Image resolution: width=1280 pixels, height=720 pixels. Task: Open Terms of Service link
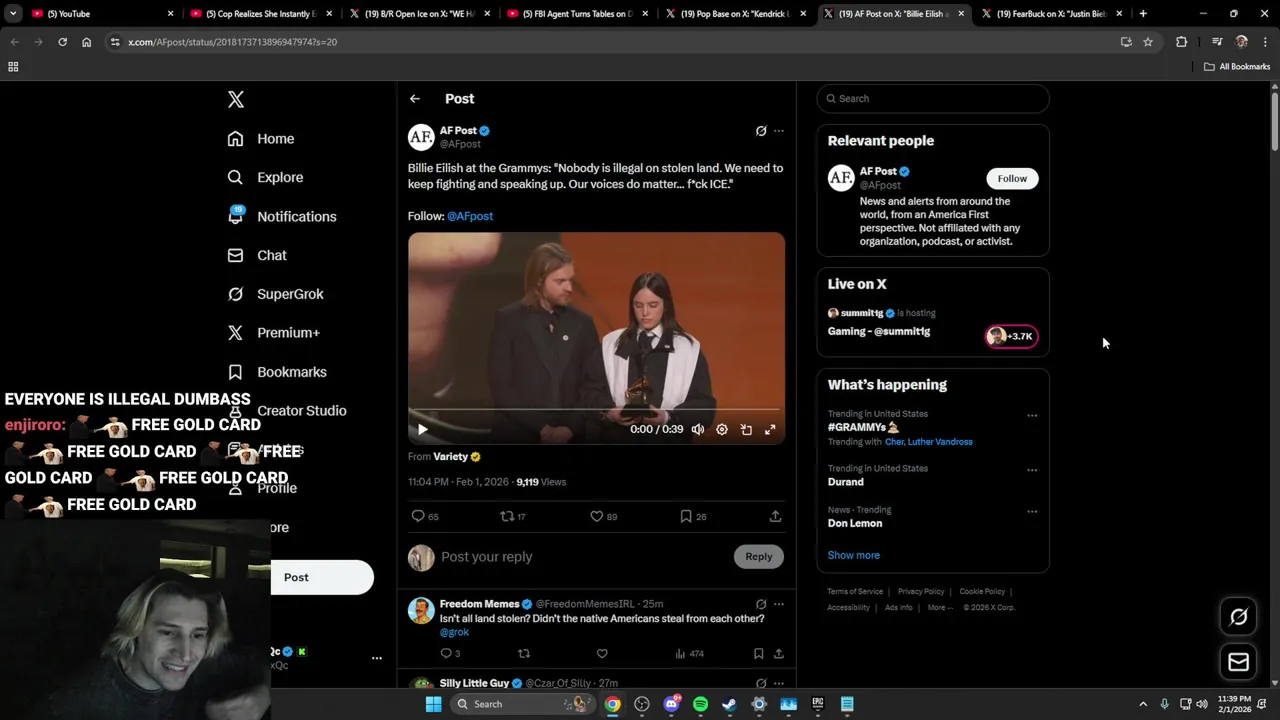[855, 591]
